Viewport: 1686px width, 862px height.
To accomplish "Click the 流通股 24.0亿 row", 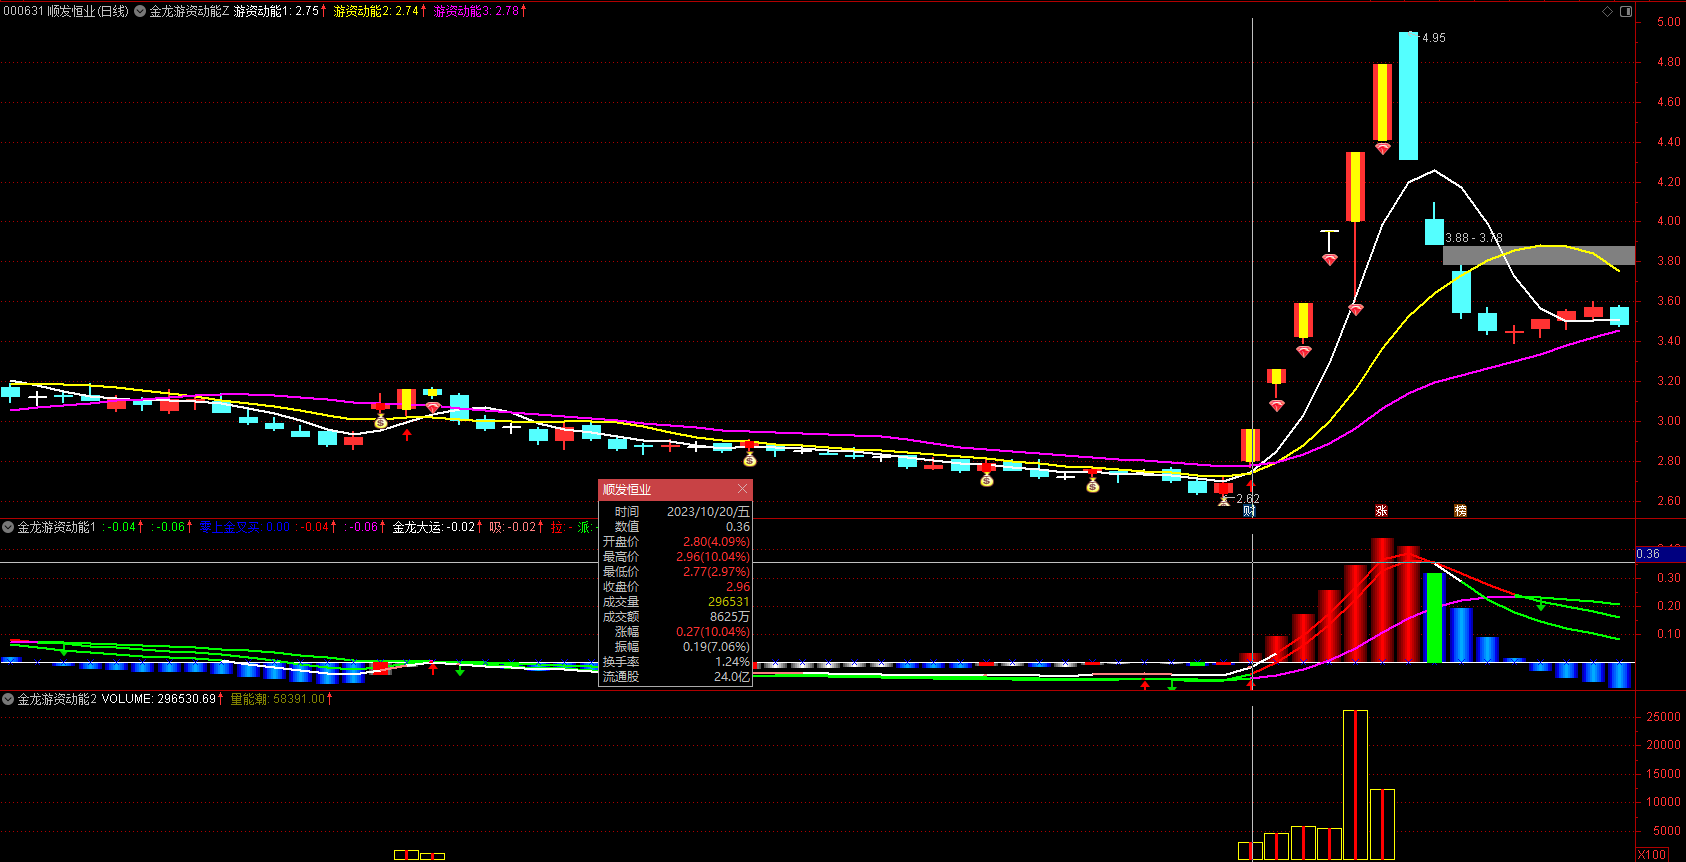I will (675, 677).
